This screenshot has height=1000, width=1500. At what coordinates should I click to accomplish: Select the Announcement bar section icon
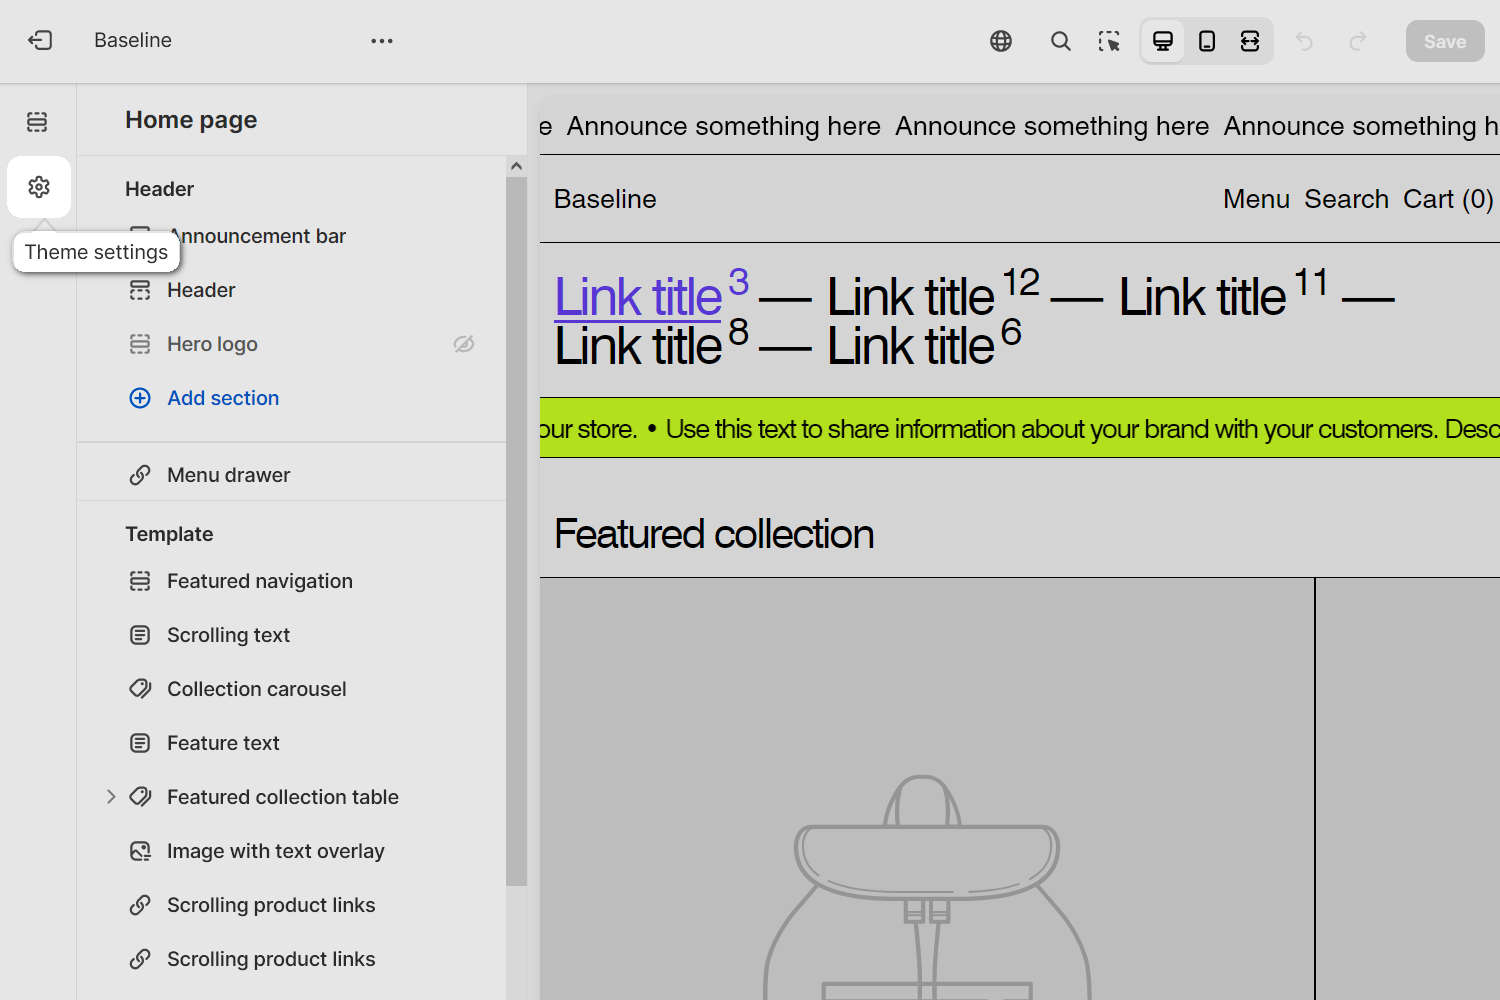pyautogui.click(x=139, y=235)
